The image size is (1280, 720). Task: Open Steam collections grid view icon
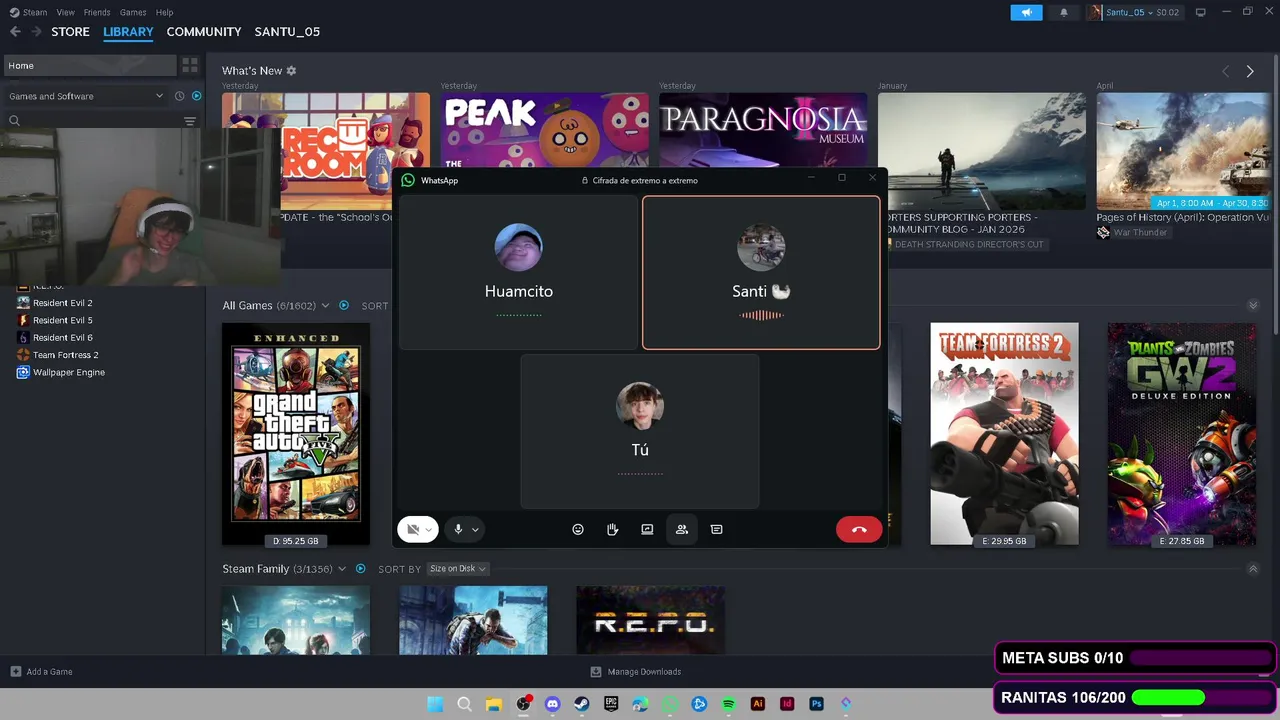[189, 65]
